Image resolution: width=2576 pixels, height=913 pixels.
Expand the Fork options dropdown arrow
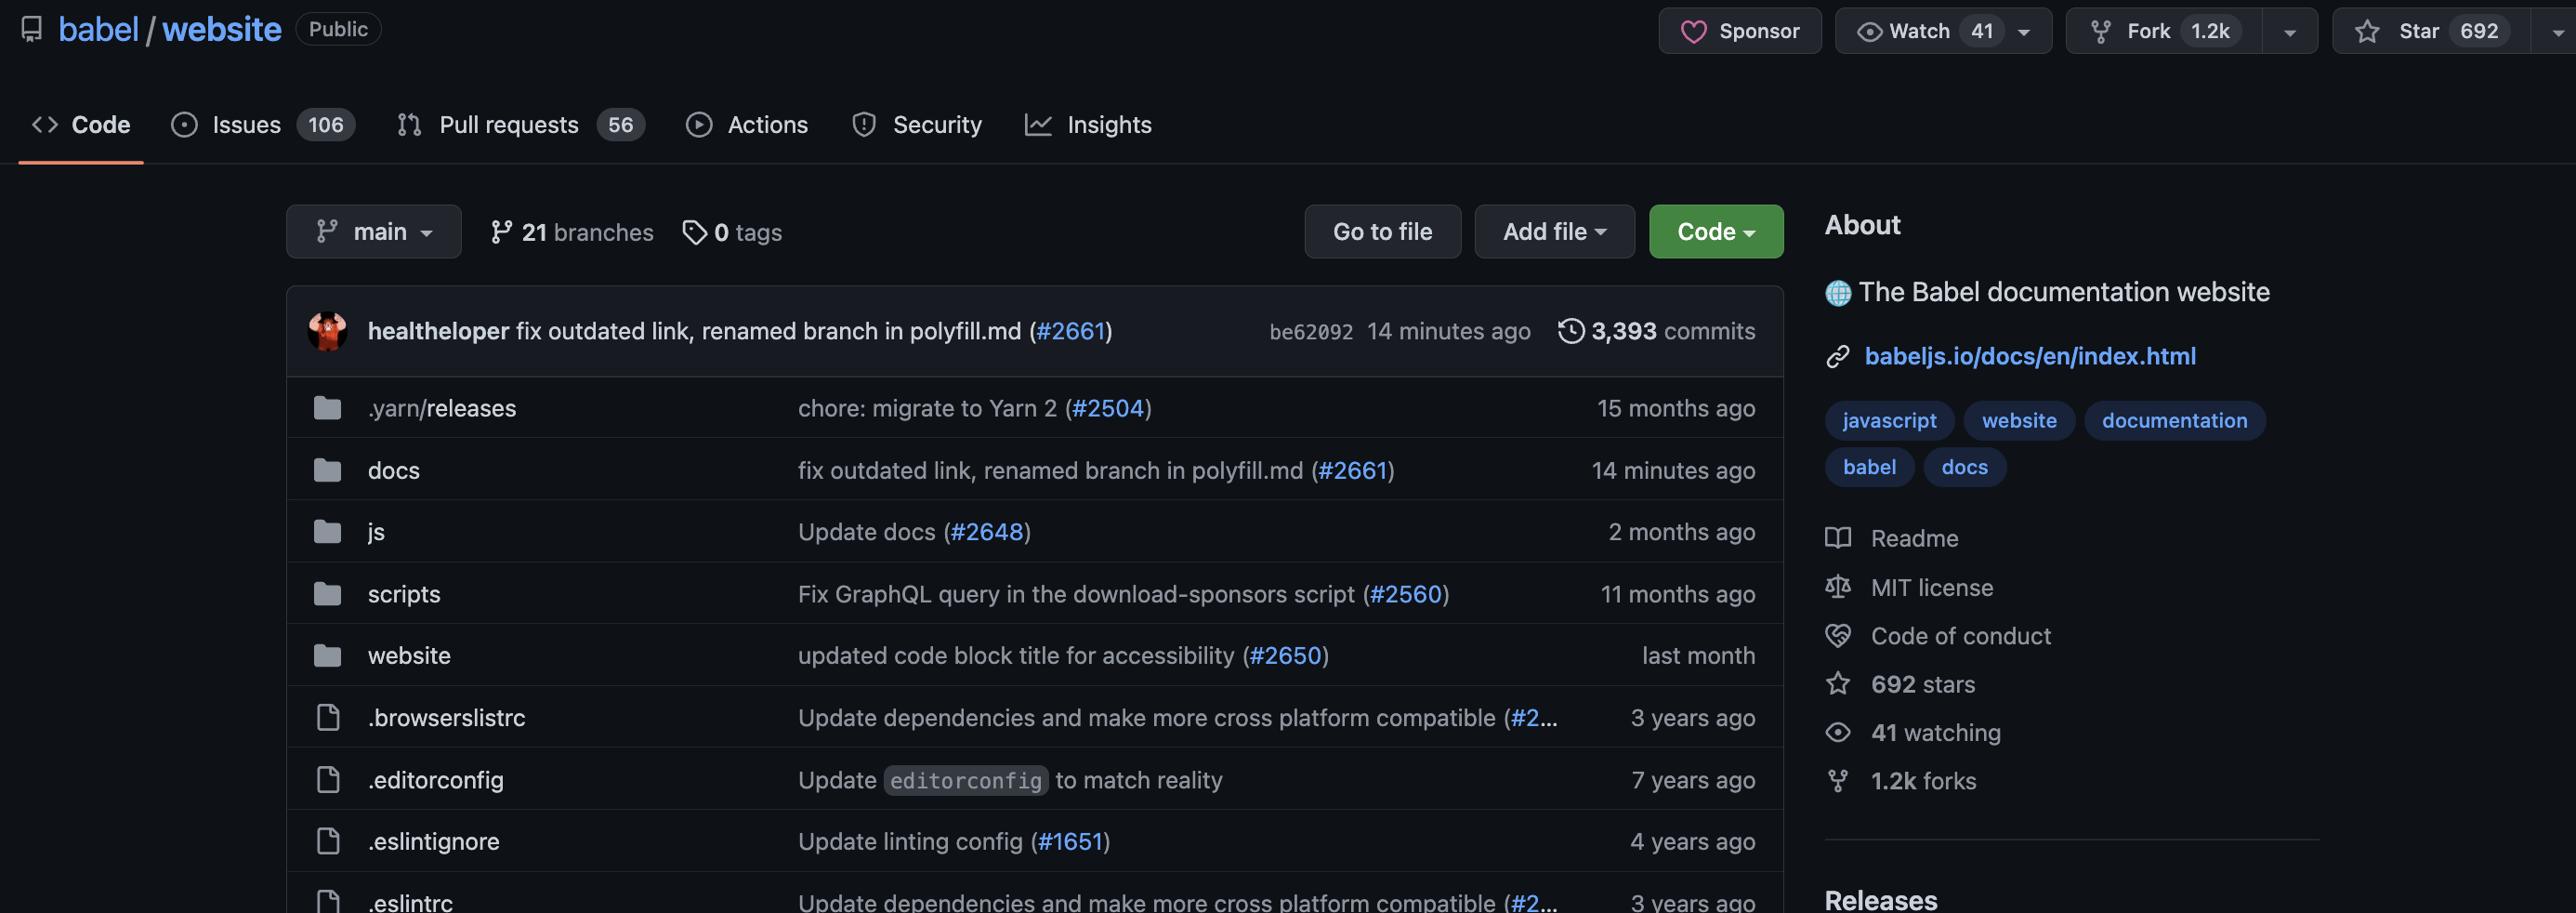pos(2289,31)
